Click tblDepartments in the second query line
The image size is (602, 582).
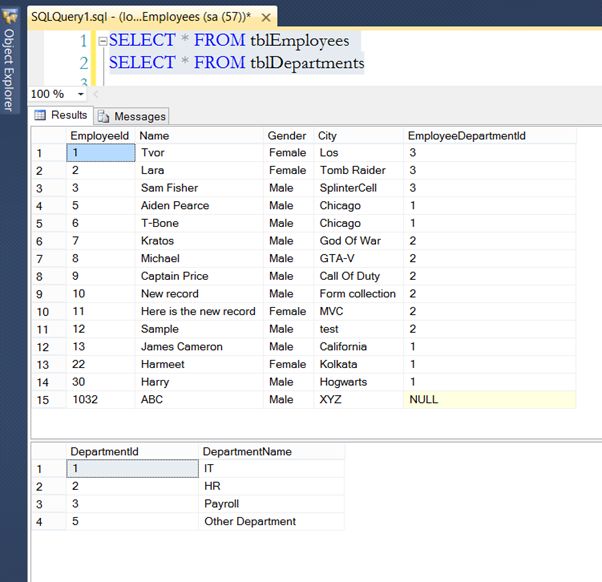[x=307, y=63]
